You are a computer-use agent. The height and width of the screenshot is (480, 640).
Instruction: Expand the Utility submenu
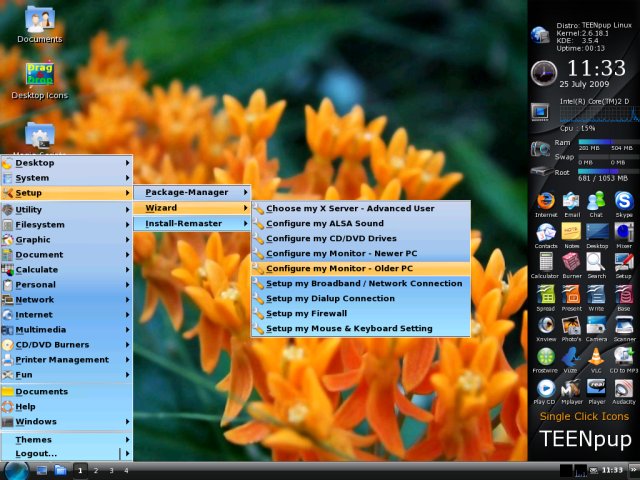(x=67, y=209)
